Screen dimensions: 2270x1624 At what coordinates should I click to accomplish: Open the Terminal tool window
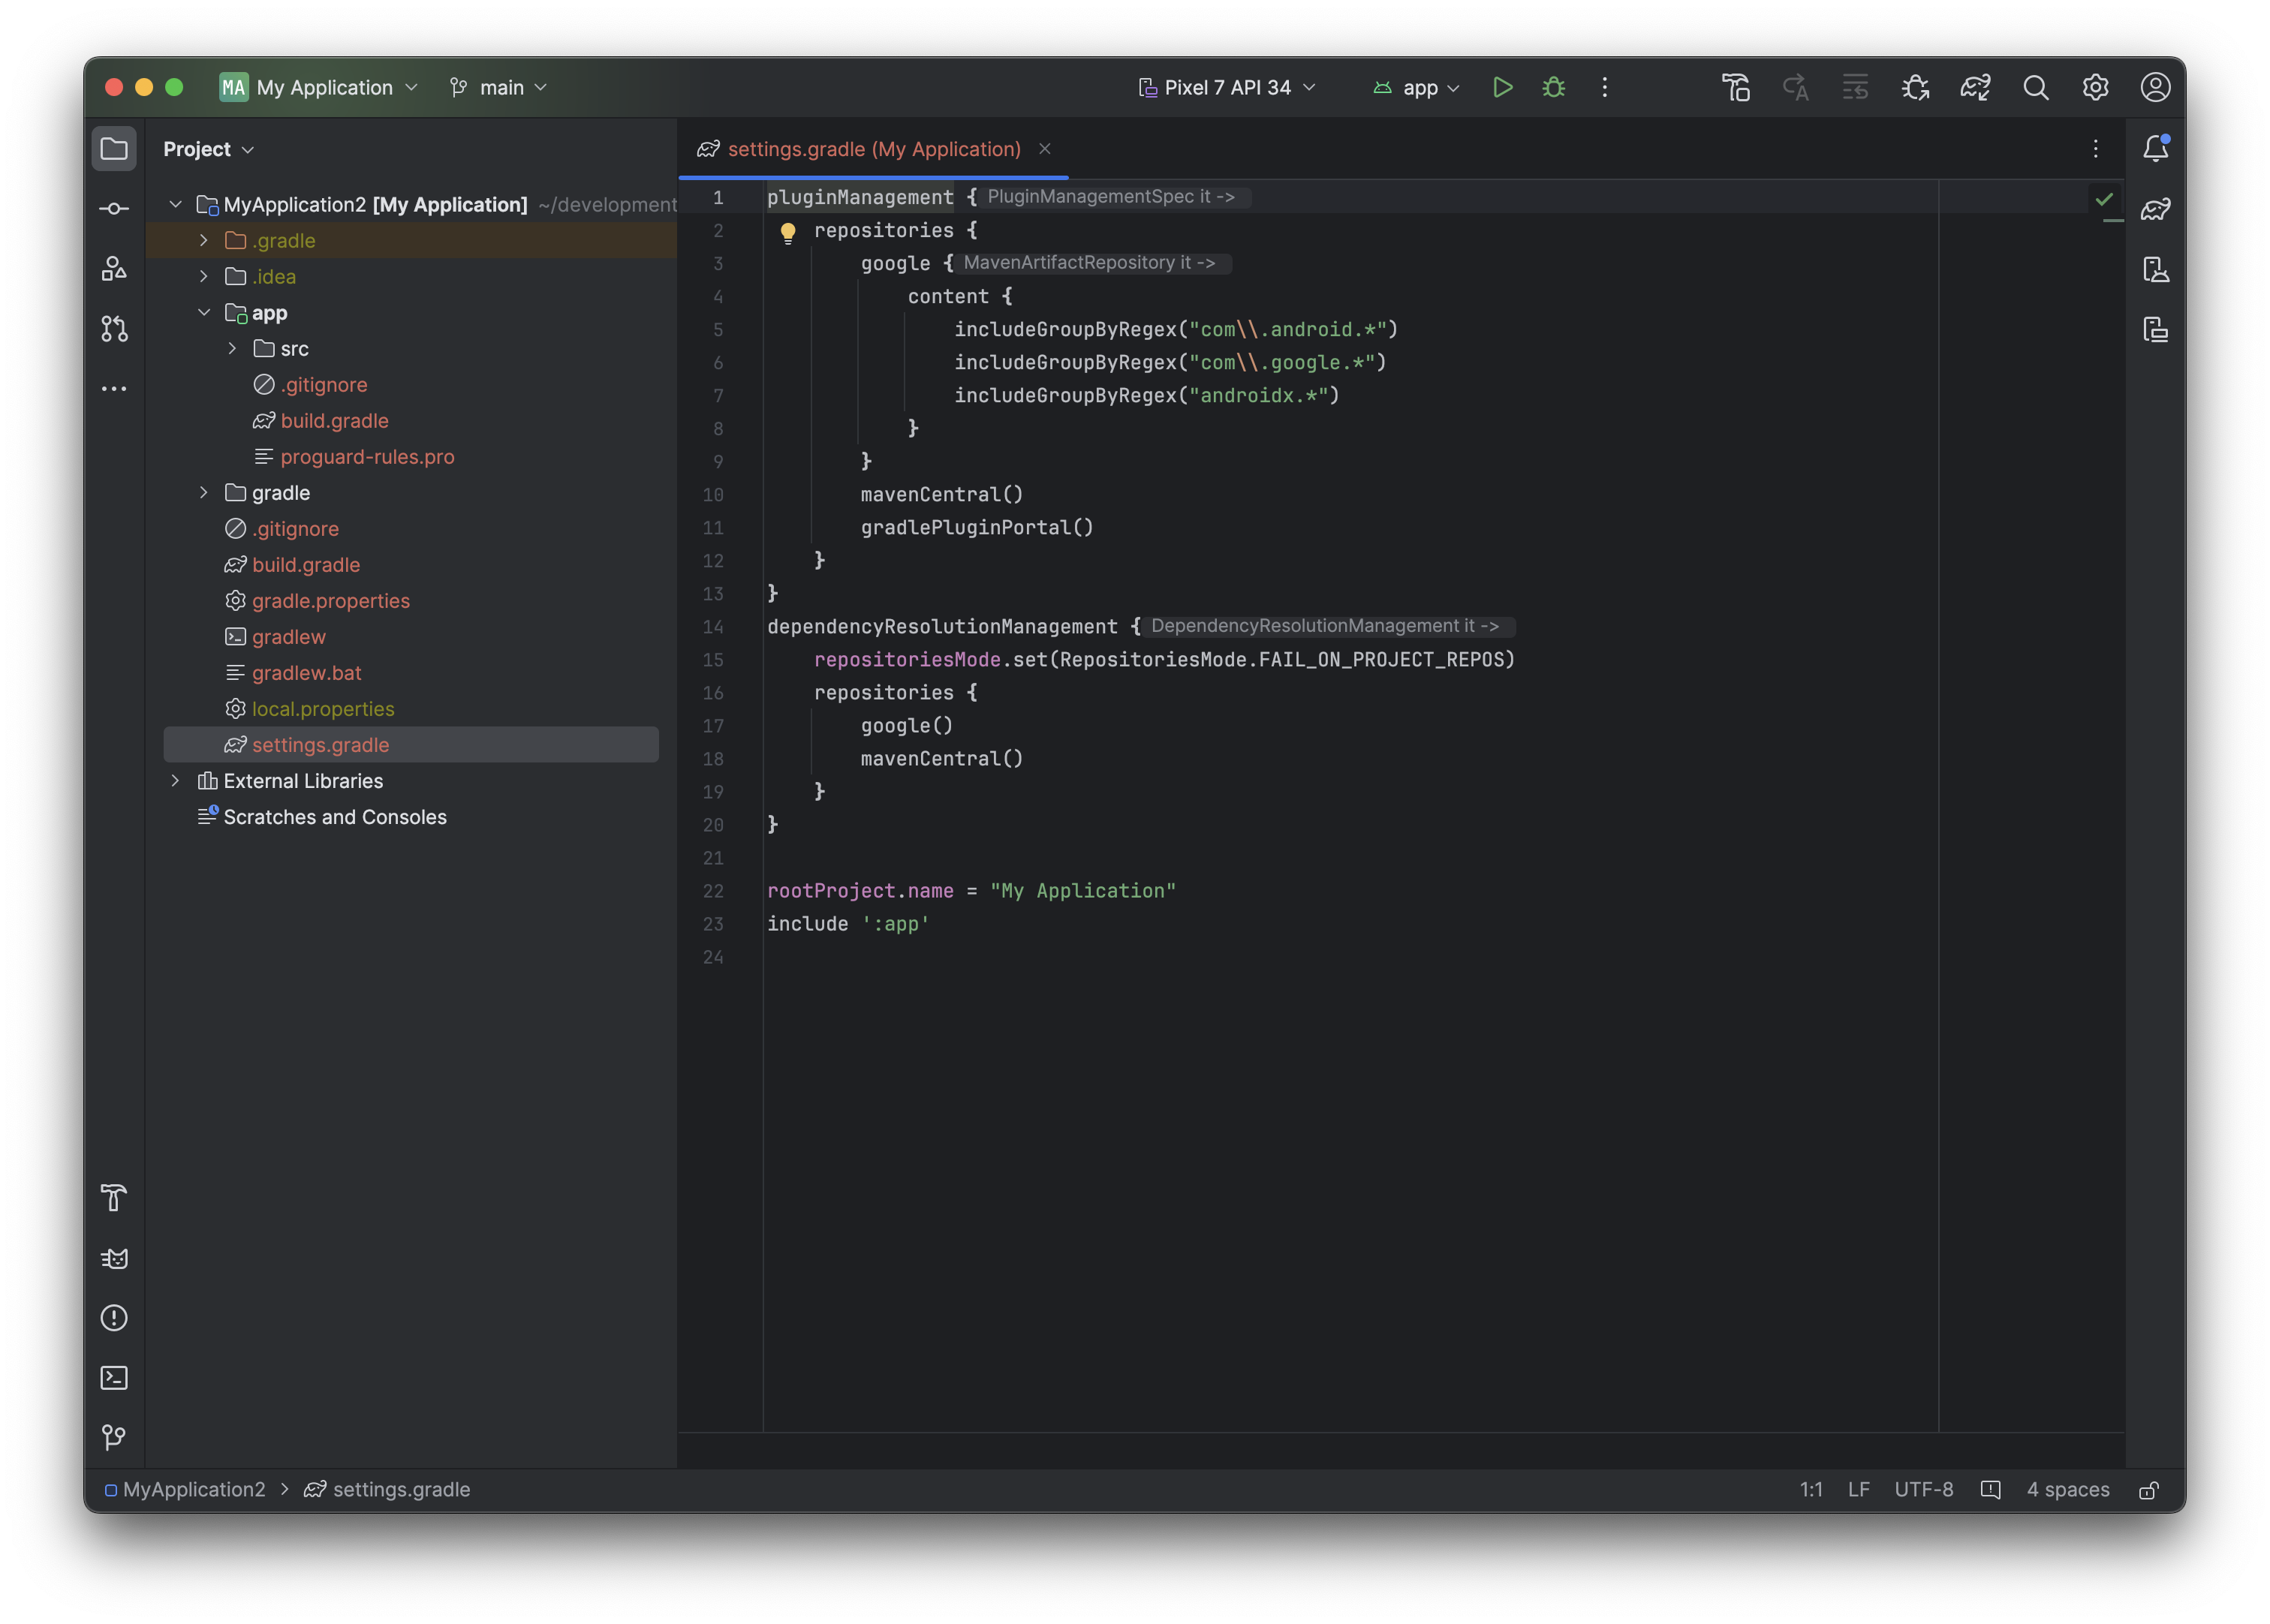114,1378
